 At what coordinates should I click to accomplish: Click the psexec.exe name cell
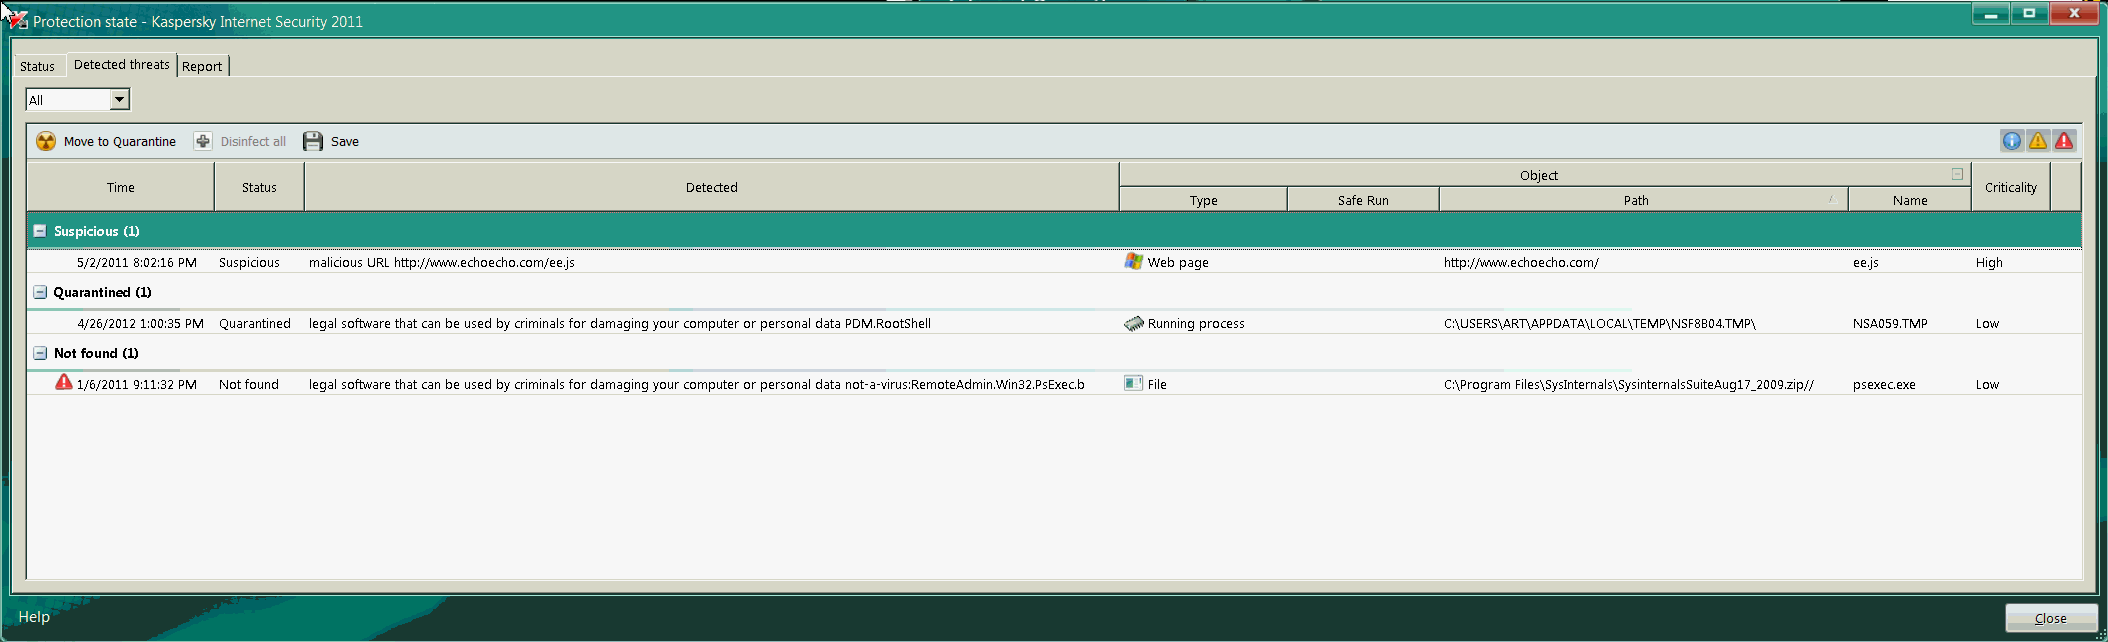(x=1884, y=384)
